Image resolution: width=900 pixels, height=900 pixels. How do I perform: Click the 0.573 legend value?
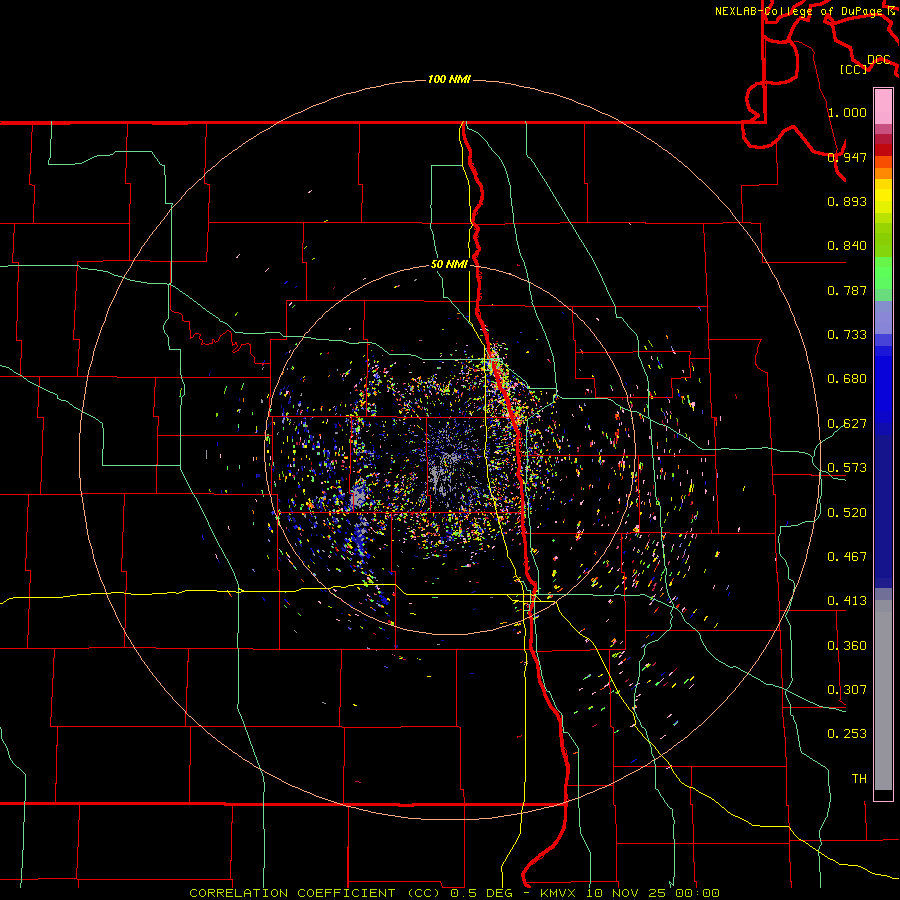pos(847,468)
